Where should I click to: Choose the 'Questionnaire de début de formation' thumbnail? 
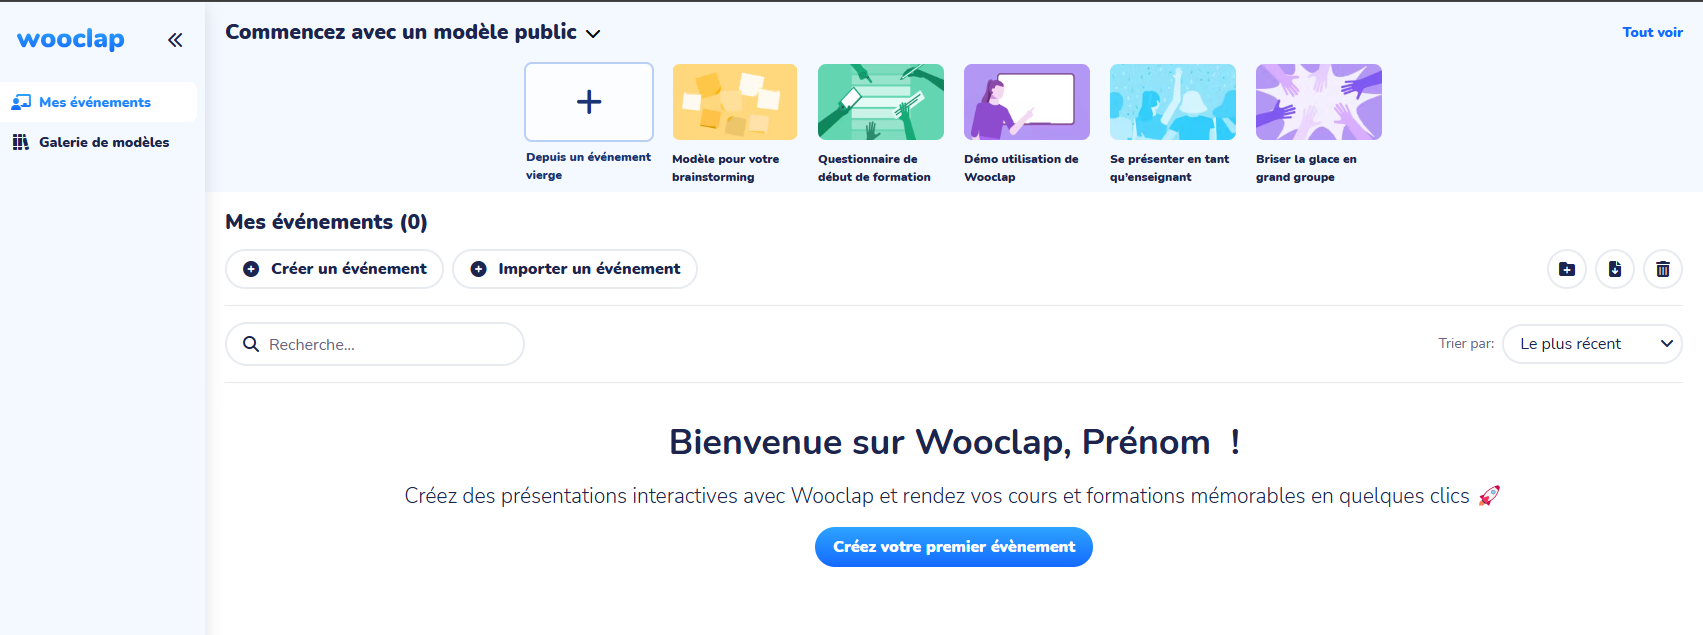[x=881, y=102]
